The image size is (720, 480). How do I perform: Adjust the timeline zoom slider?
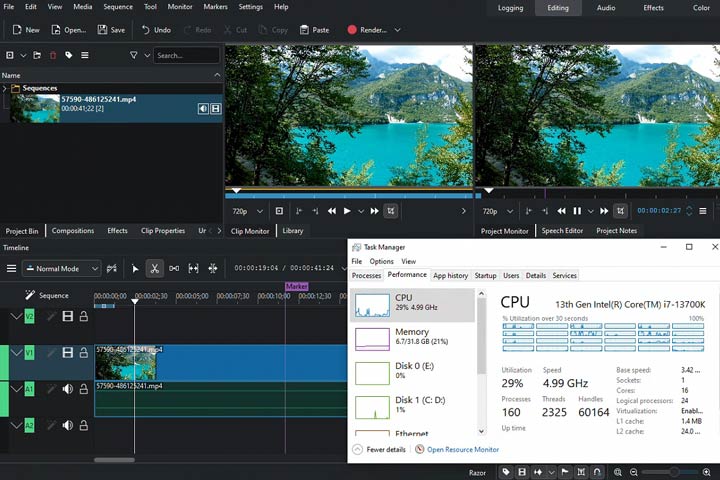coord(674,472)
